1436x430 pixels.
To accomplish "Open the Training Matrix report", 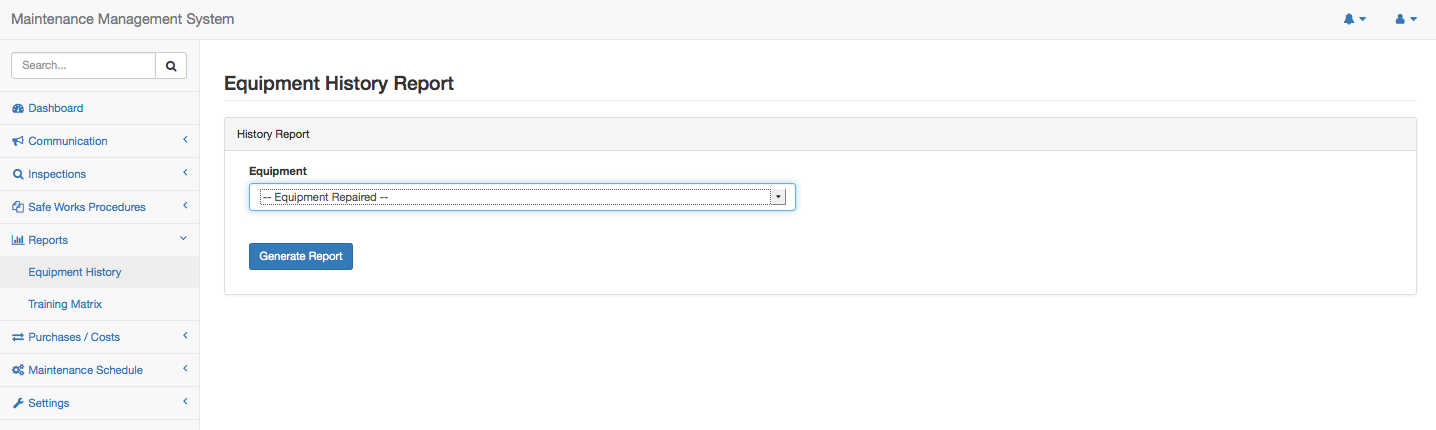I will (x=65, y=304).
